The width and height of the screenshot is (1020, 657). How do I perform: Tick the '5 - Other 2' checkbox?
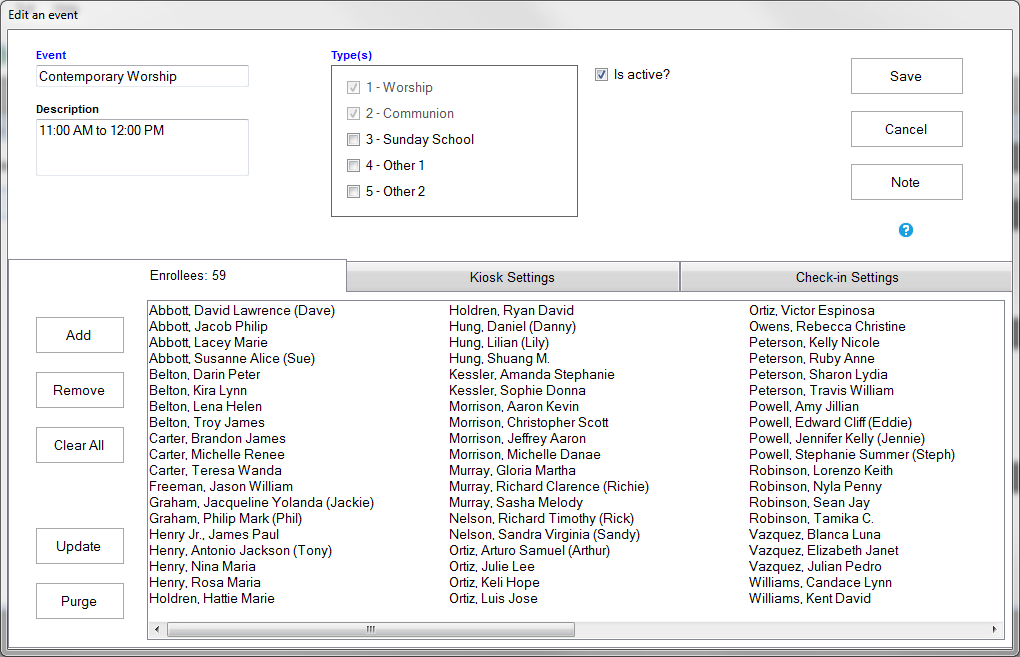coord(353,192)
